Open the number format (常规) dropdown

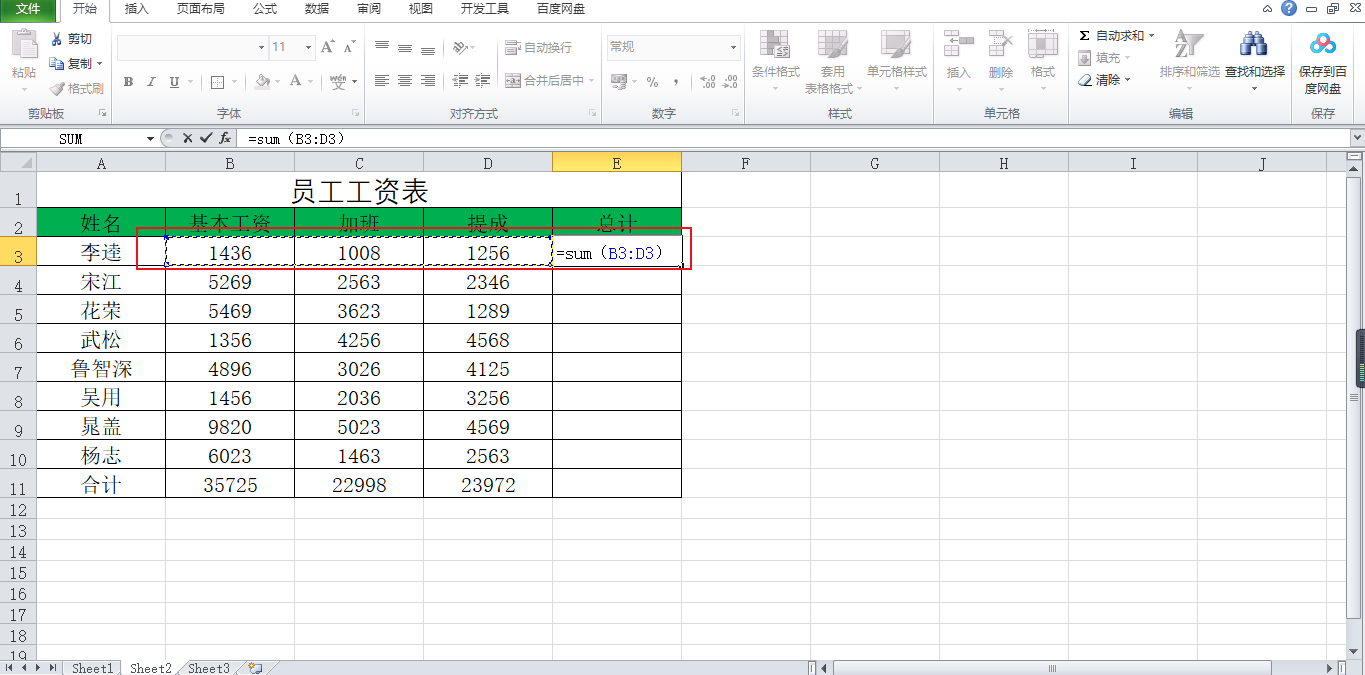[733, 47]
